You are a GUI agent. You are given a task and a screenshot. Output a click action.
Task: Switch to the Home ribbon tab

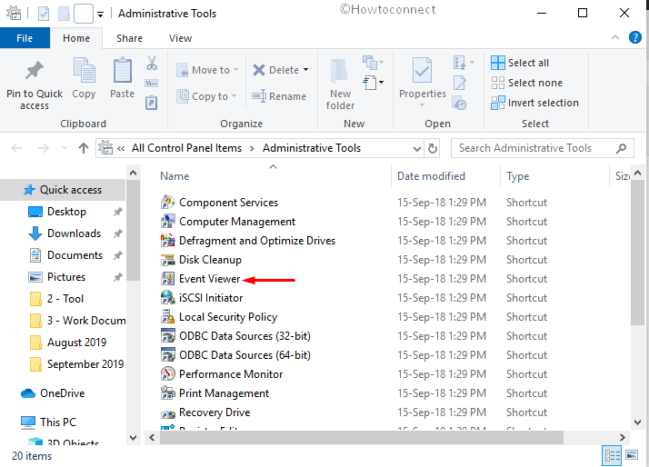coord(76,38)
